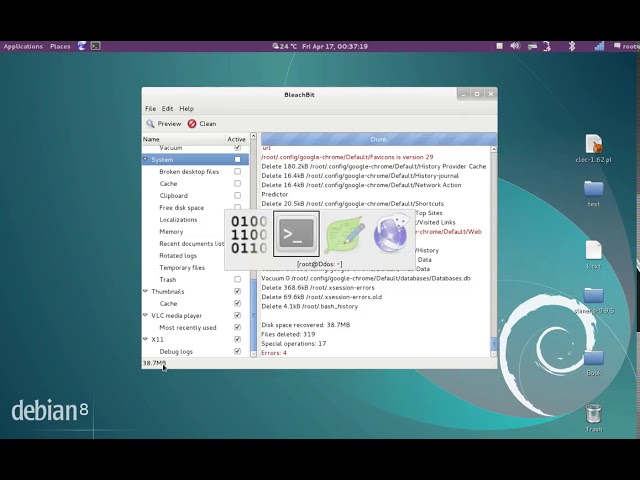Click the chat bubble icon next to the root user
640x480 pixels.
[617, 46]
